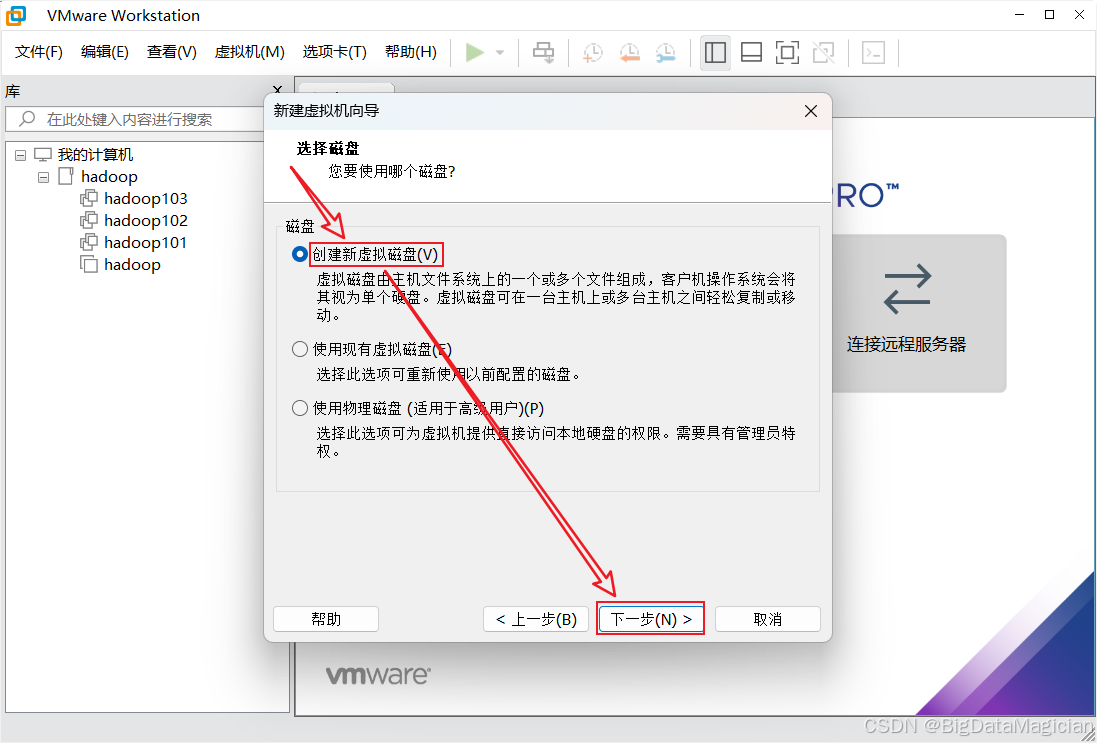Image resolution: width=1097 pixels, height=743 pixels.
Task: Click the Unity mode toolbar icon
Action: point(823,52)
